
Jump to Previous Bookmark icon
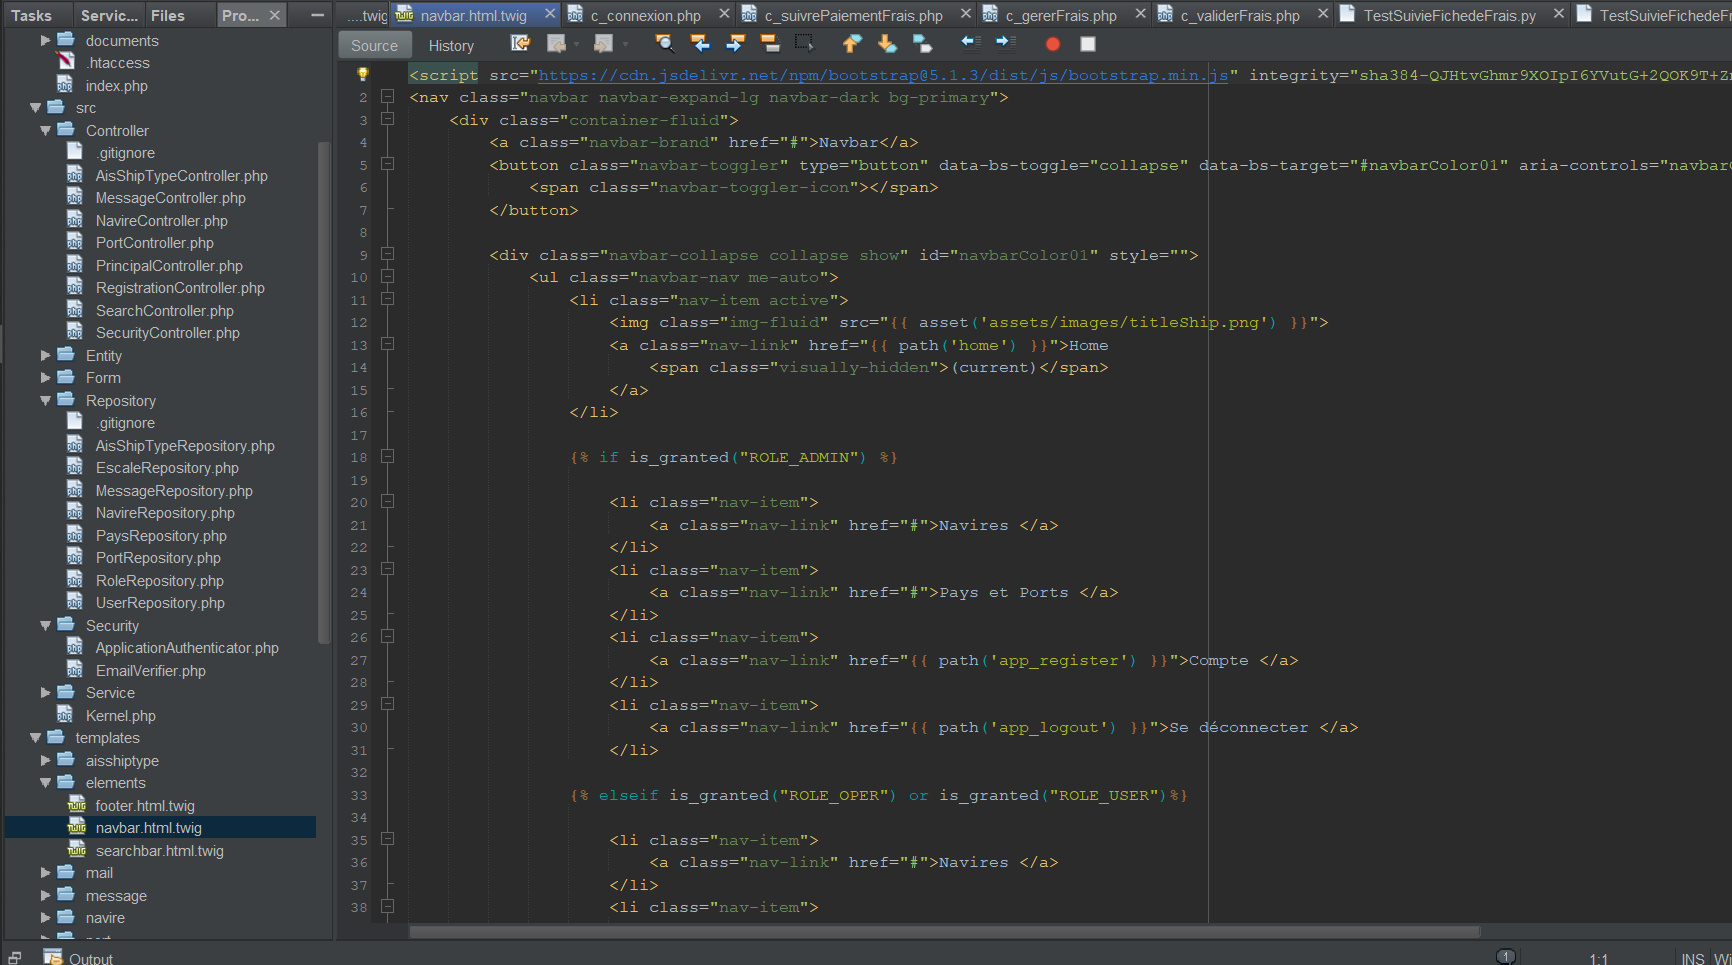(852, 44)
